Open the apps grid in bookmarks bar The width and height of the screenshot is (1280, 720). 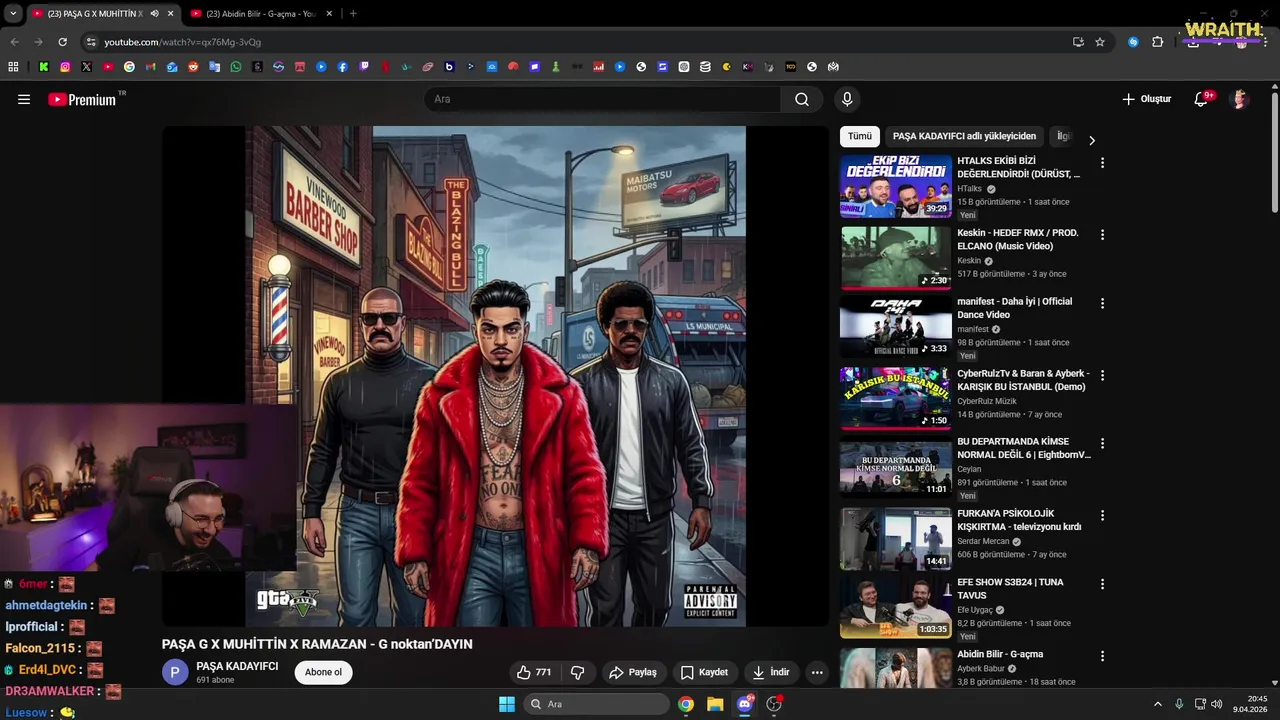[x=13, y=67]
